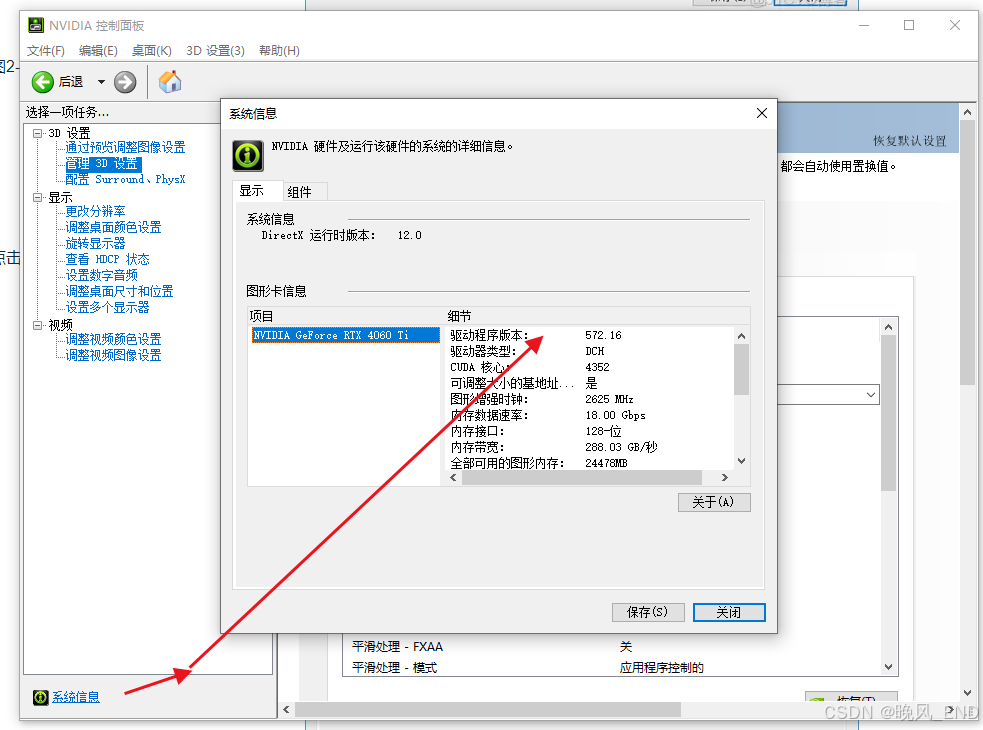The width and height of the screenshot is (983, 730).
Task: Click the NVIDIA control panel title icon
Action: point(36,25)
